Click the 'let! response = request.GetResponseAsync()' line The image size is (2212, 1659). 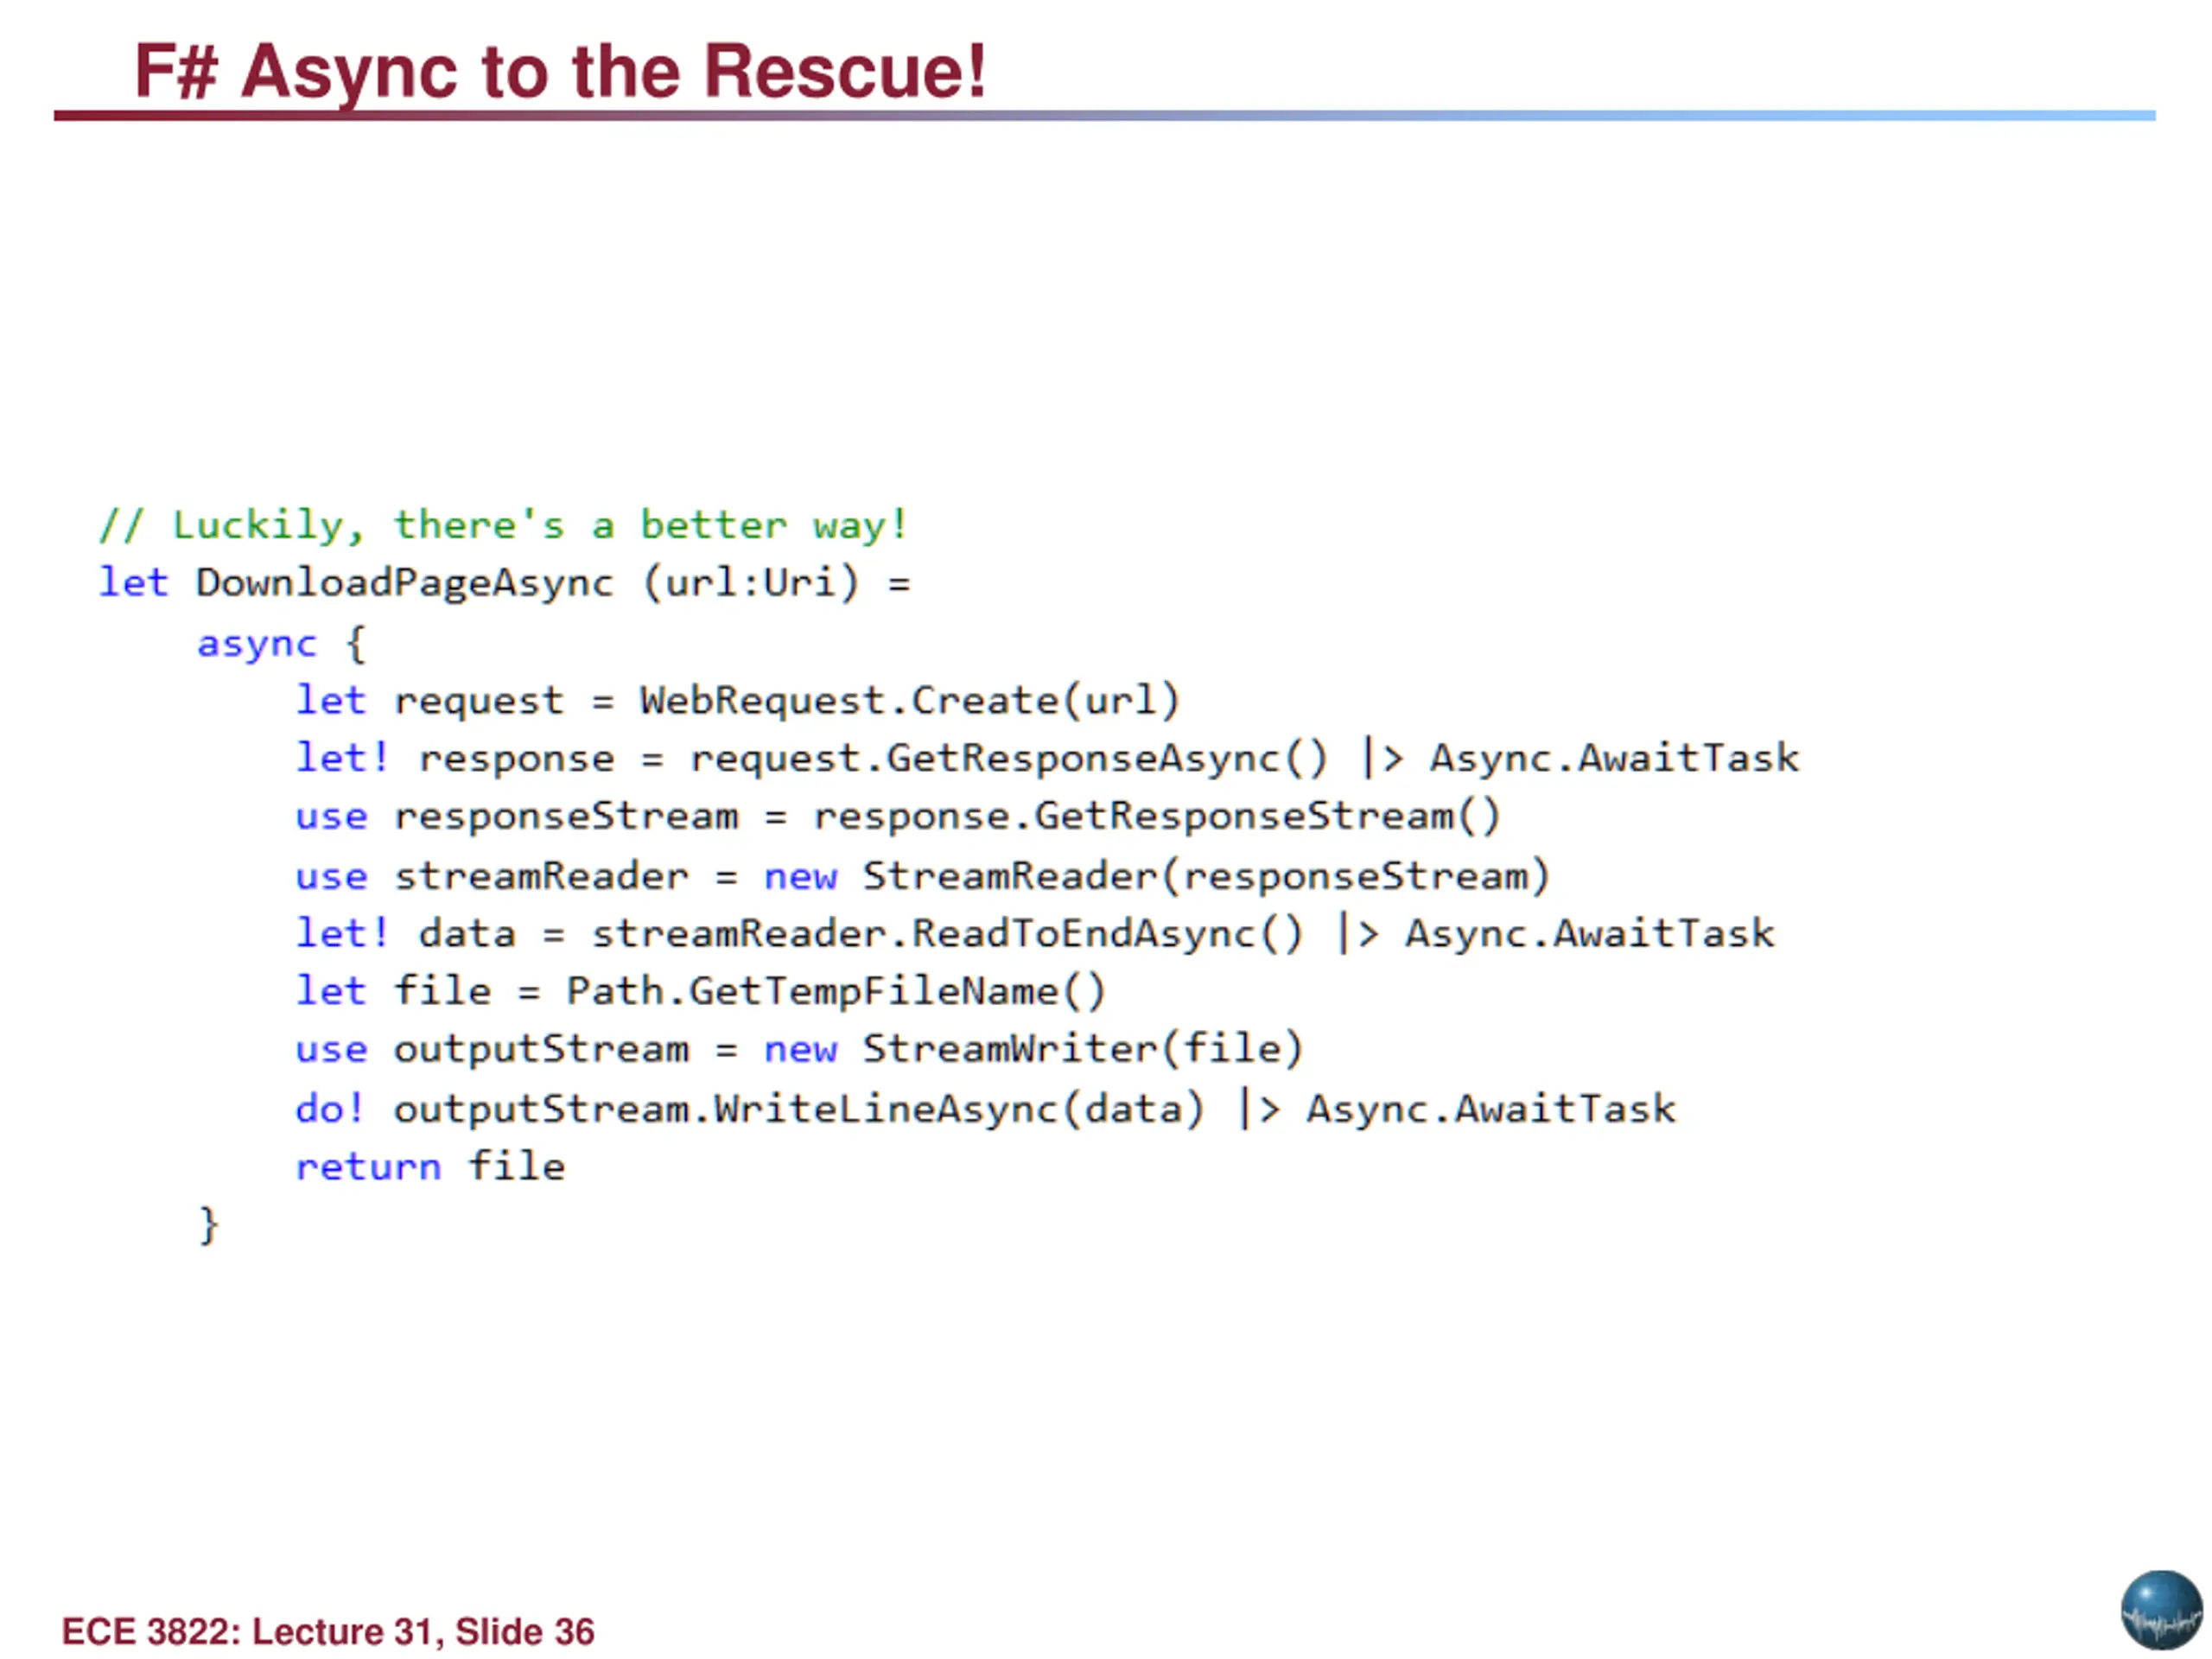[x=1047, y=759]
